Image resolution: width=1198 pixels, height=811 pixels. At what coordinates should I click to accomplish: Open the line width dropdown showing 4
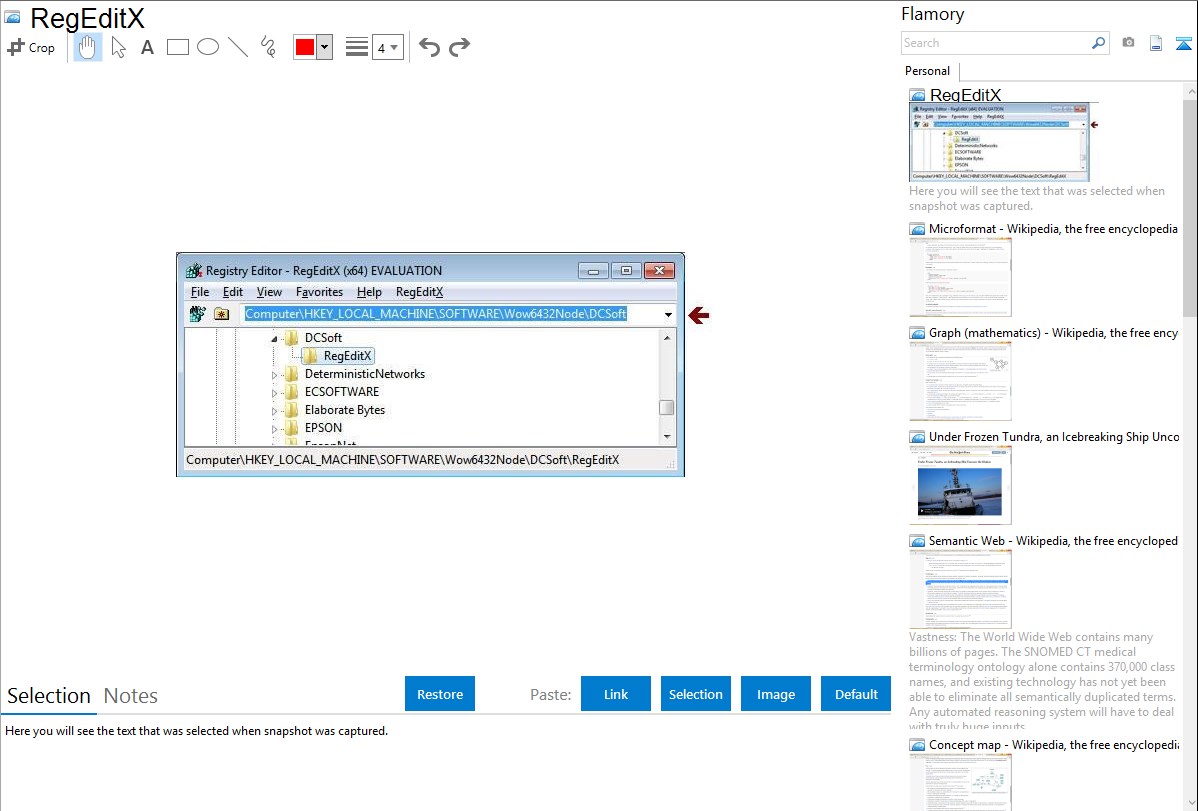[387, 48]
